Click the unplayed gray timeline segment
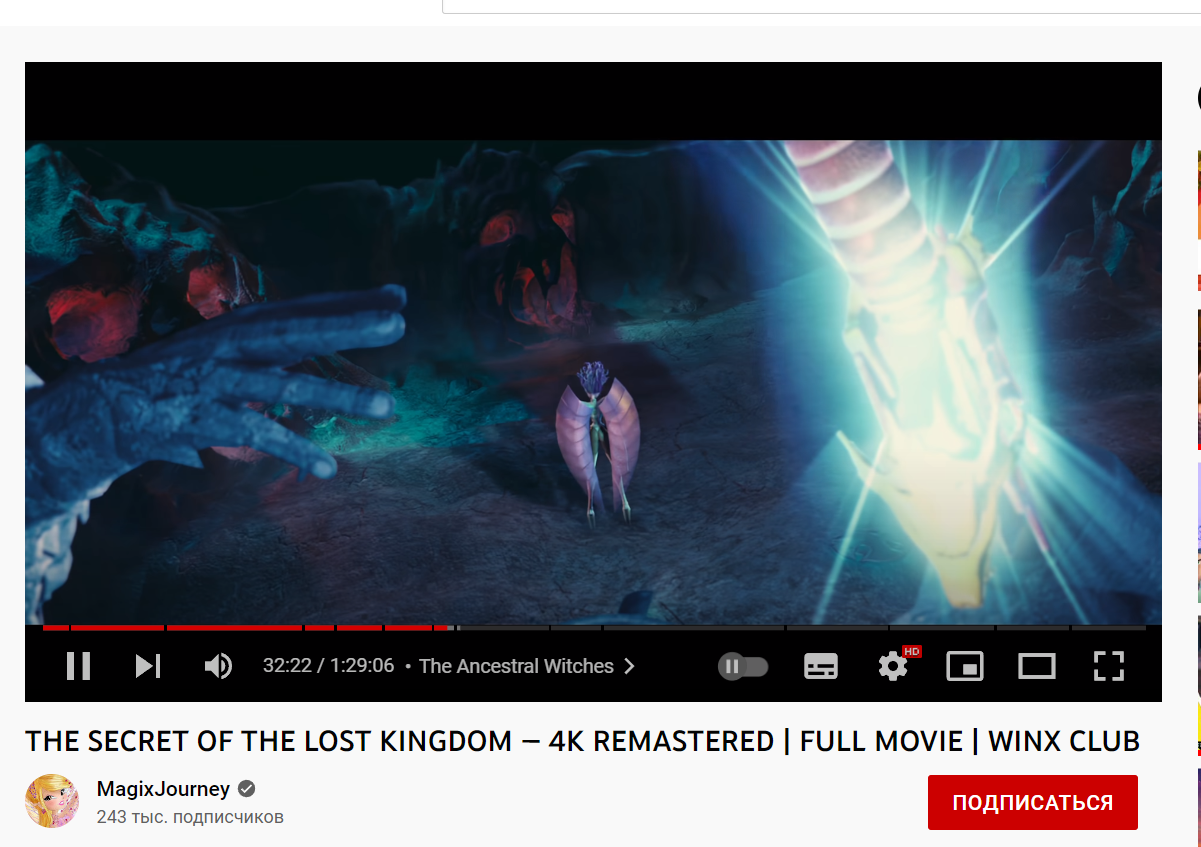Viewport: 1201px width, 847px height. [x=800, y=628]
